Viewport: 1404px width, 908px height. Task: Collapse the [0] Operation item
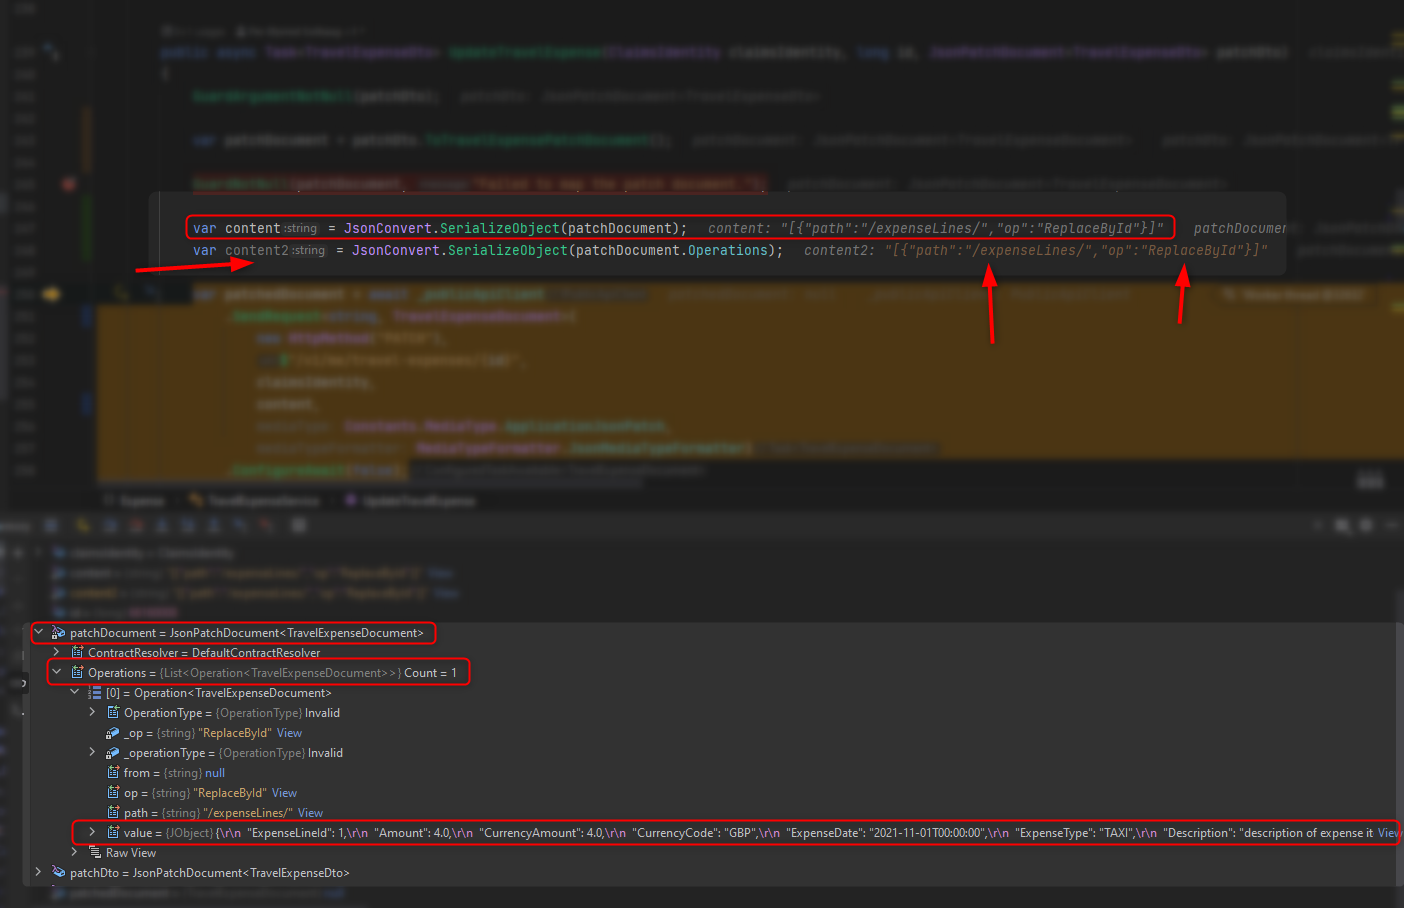point(75,692)
